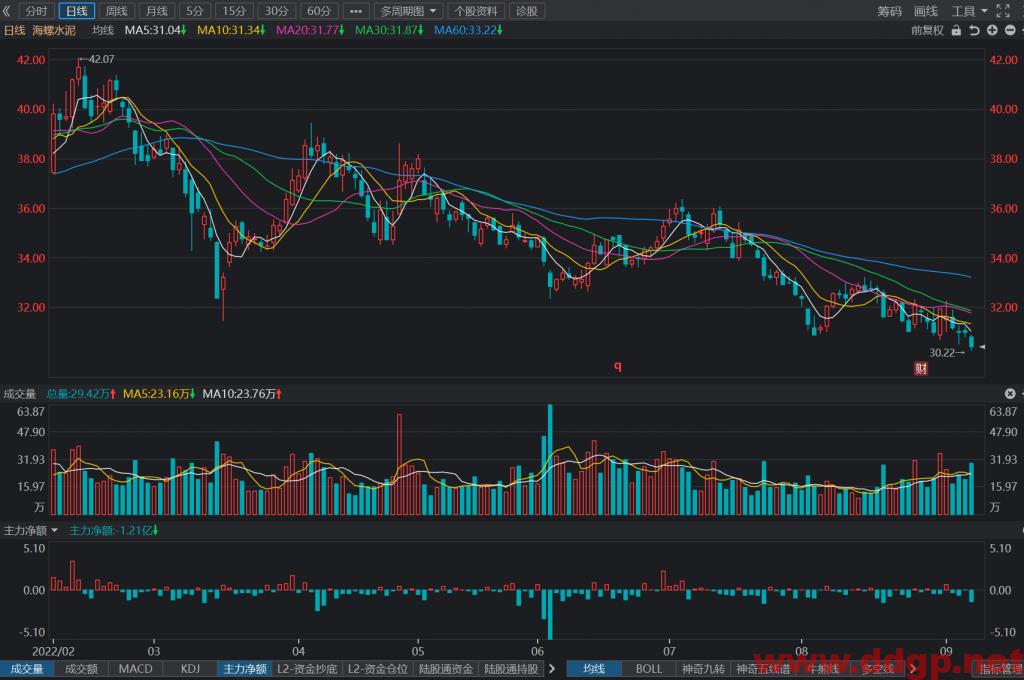This screenshot has height=680, width=1024.
Task: Select the 多空线 indicator tab
Action: (877, 669)
